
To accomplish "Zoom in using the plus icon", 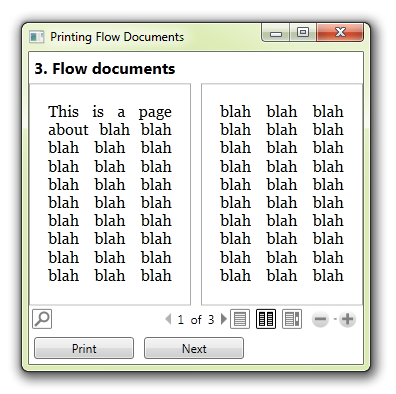I will point(347,319).
